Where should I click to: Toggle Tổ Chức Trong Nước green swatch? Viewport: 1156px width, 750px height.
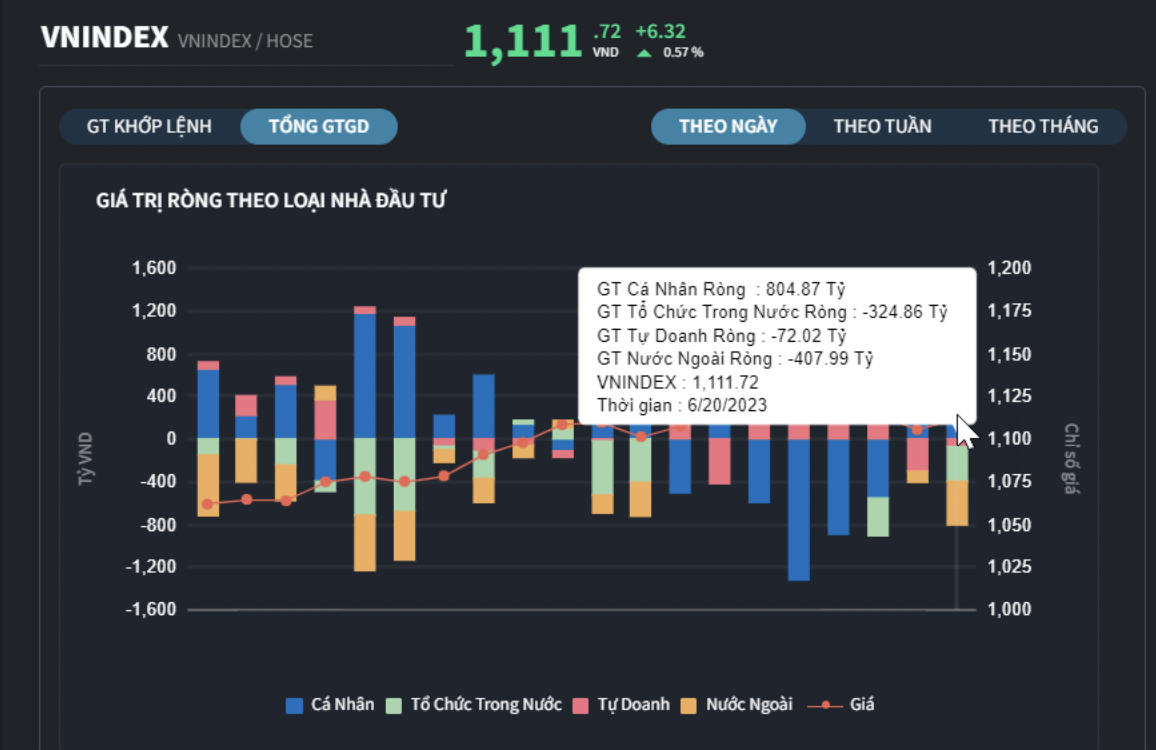pyautogui.click(x=394, y=706)
